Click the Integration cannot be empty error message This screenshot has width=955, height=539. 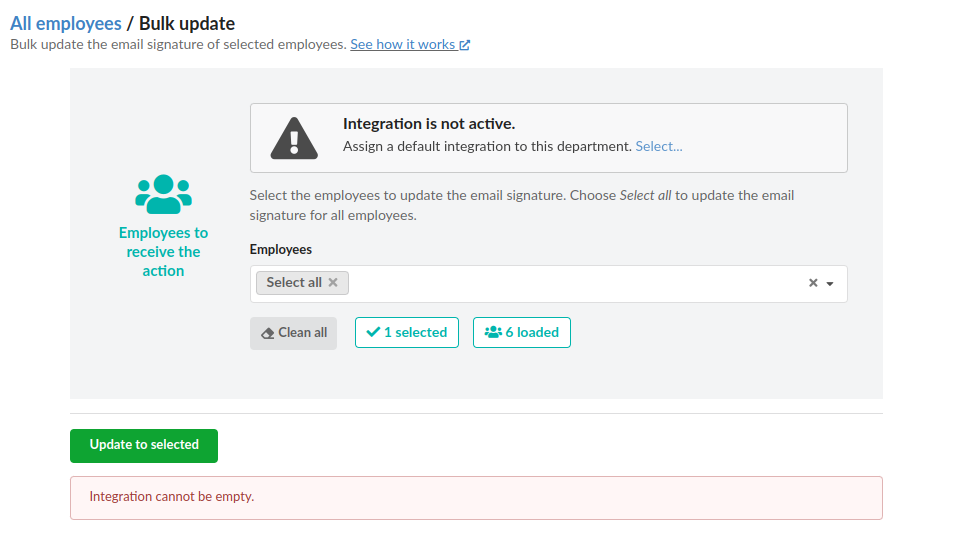point(172,496)
